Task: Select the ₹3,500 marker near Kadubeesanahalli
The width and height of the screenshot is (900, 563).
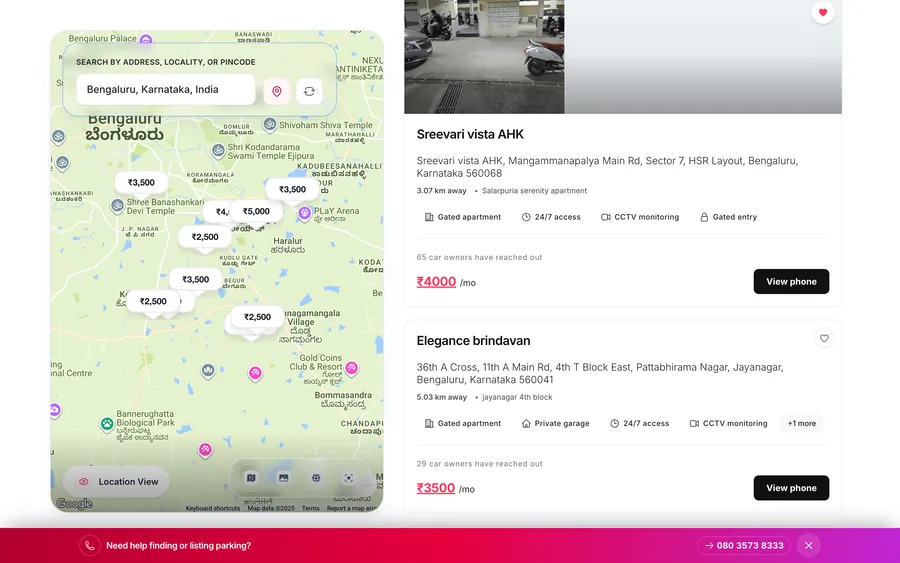Action: tap(292, 189)
